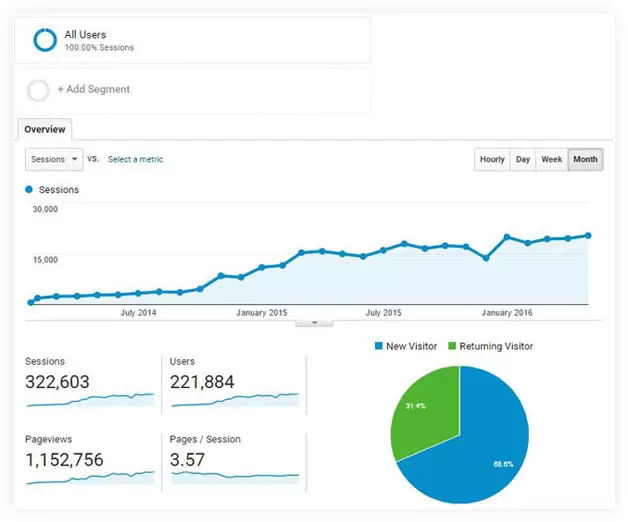Click the green 31.4% pie slice

425,410
